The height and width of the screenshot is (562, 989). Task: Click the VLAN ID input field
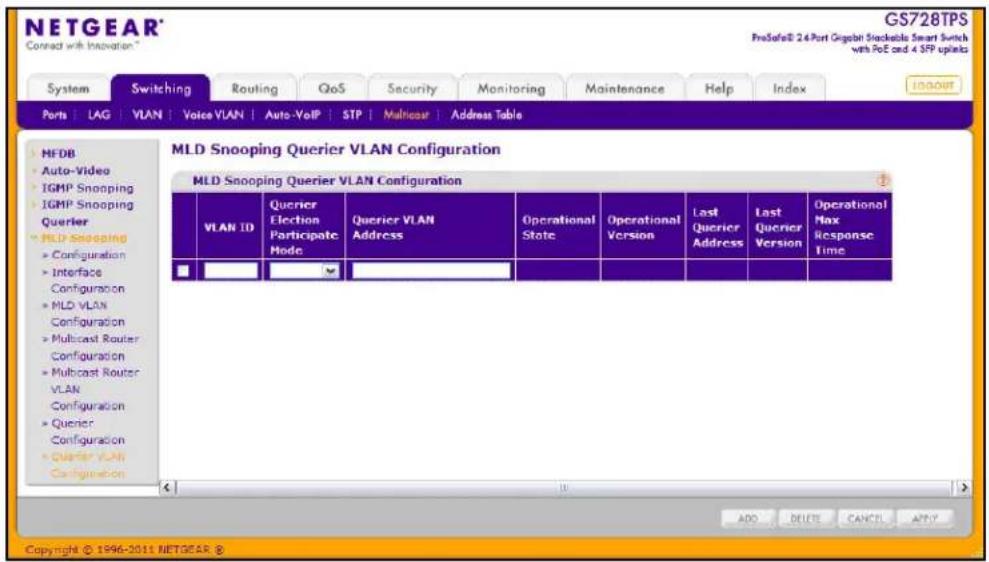pos(231,271)
